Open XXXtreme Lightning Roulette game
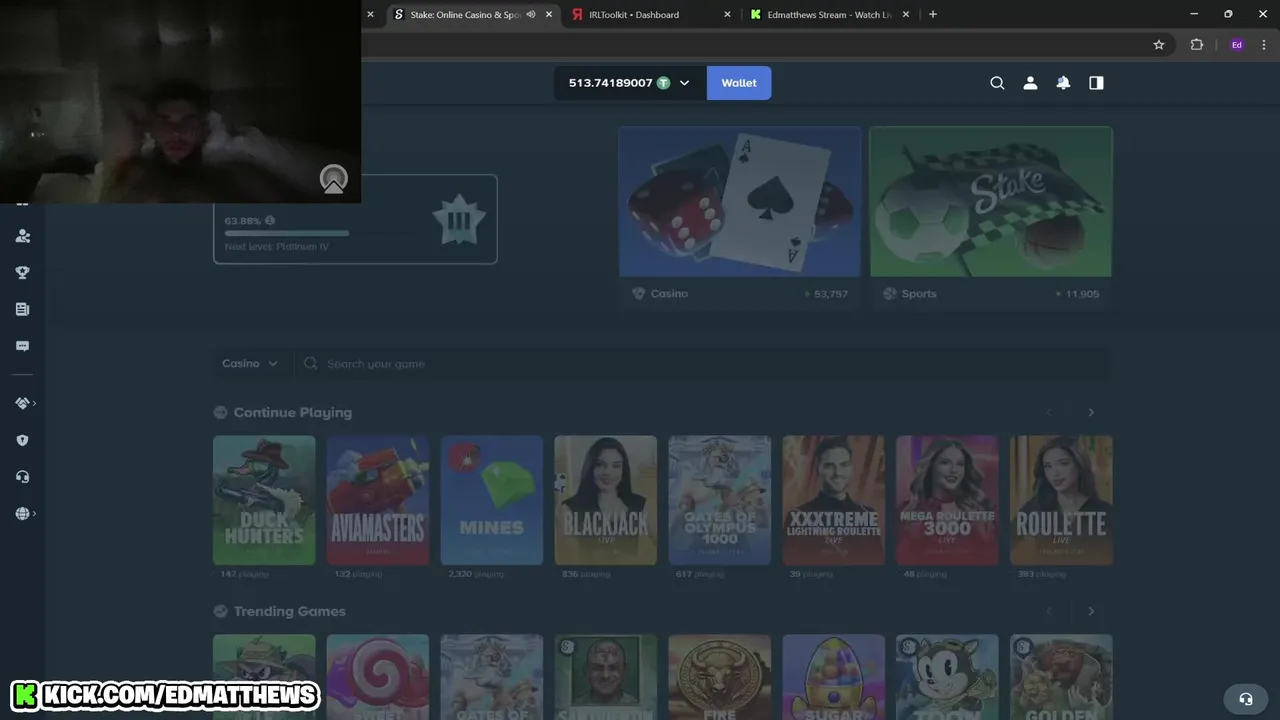The image size is (1280, 720). (834, 500)
